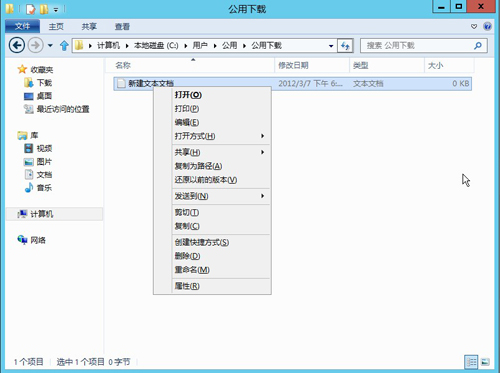Screen dimensions: 500x373
Task: Go up one folder level
Action: [64, 45]
